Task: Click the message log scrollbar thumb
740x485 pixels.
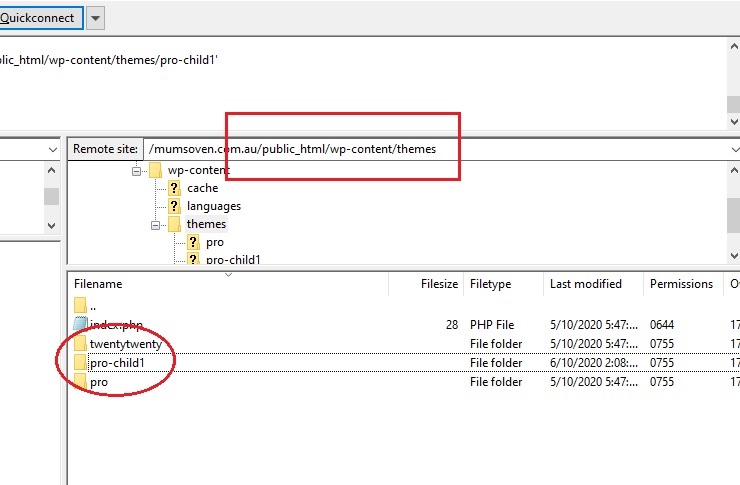Action: 734,104
